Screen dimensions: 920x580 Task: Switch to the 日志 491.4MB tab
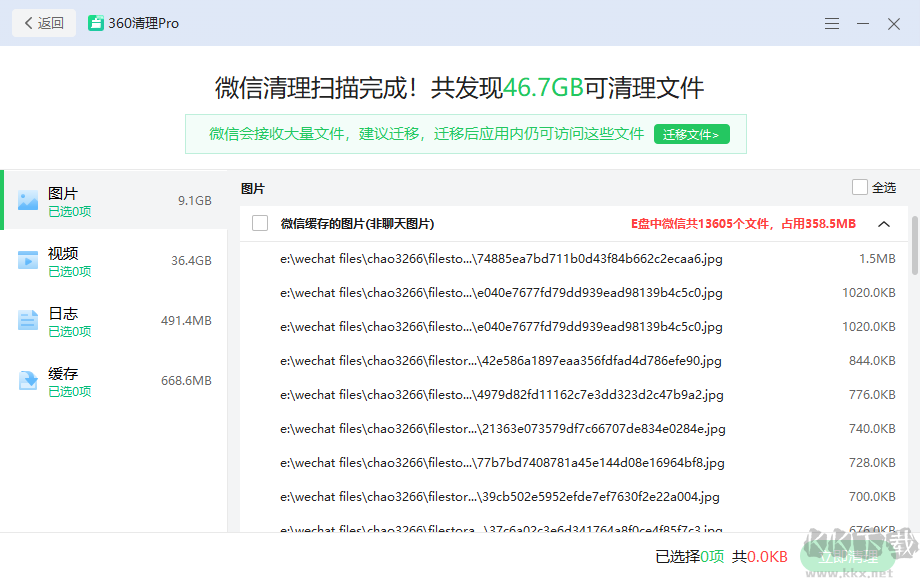pyautogui.click(x=114, y=321)
